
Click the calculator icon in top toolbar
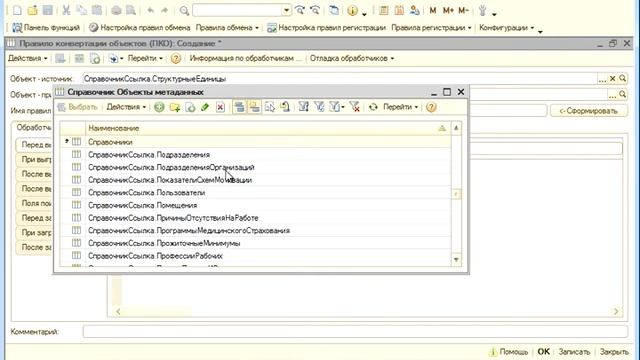coord(383,10)
